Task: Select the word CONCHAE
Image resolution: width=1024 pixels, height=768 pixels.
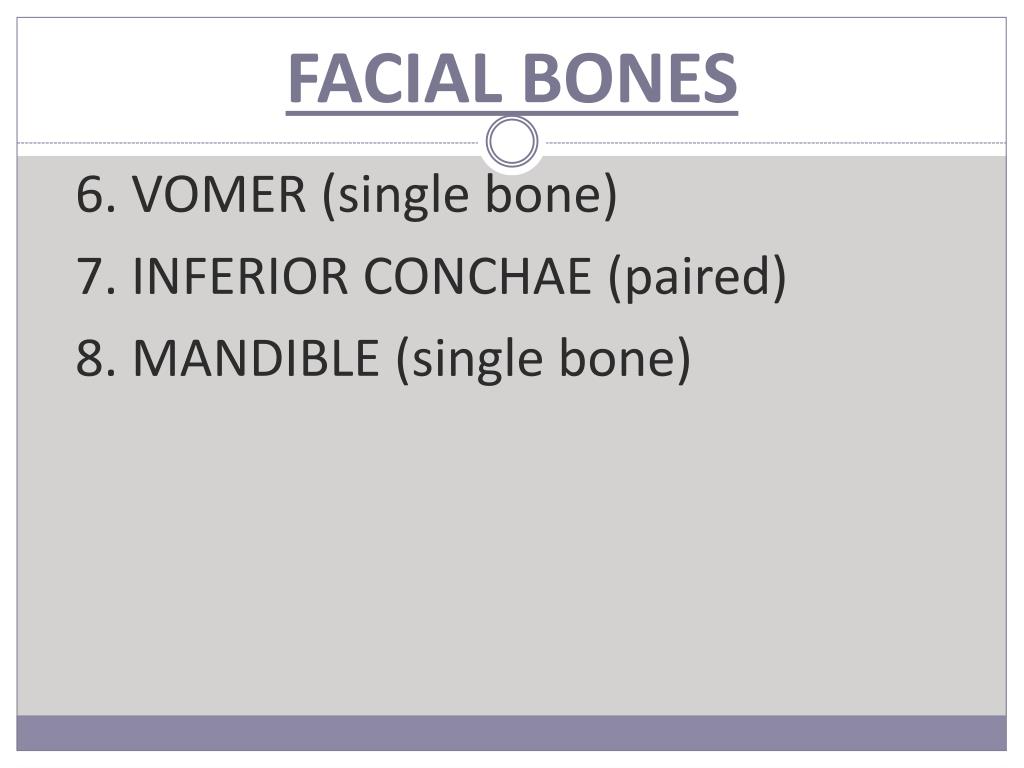Action: 477,276
